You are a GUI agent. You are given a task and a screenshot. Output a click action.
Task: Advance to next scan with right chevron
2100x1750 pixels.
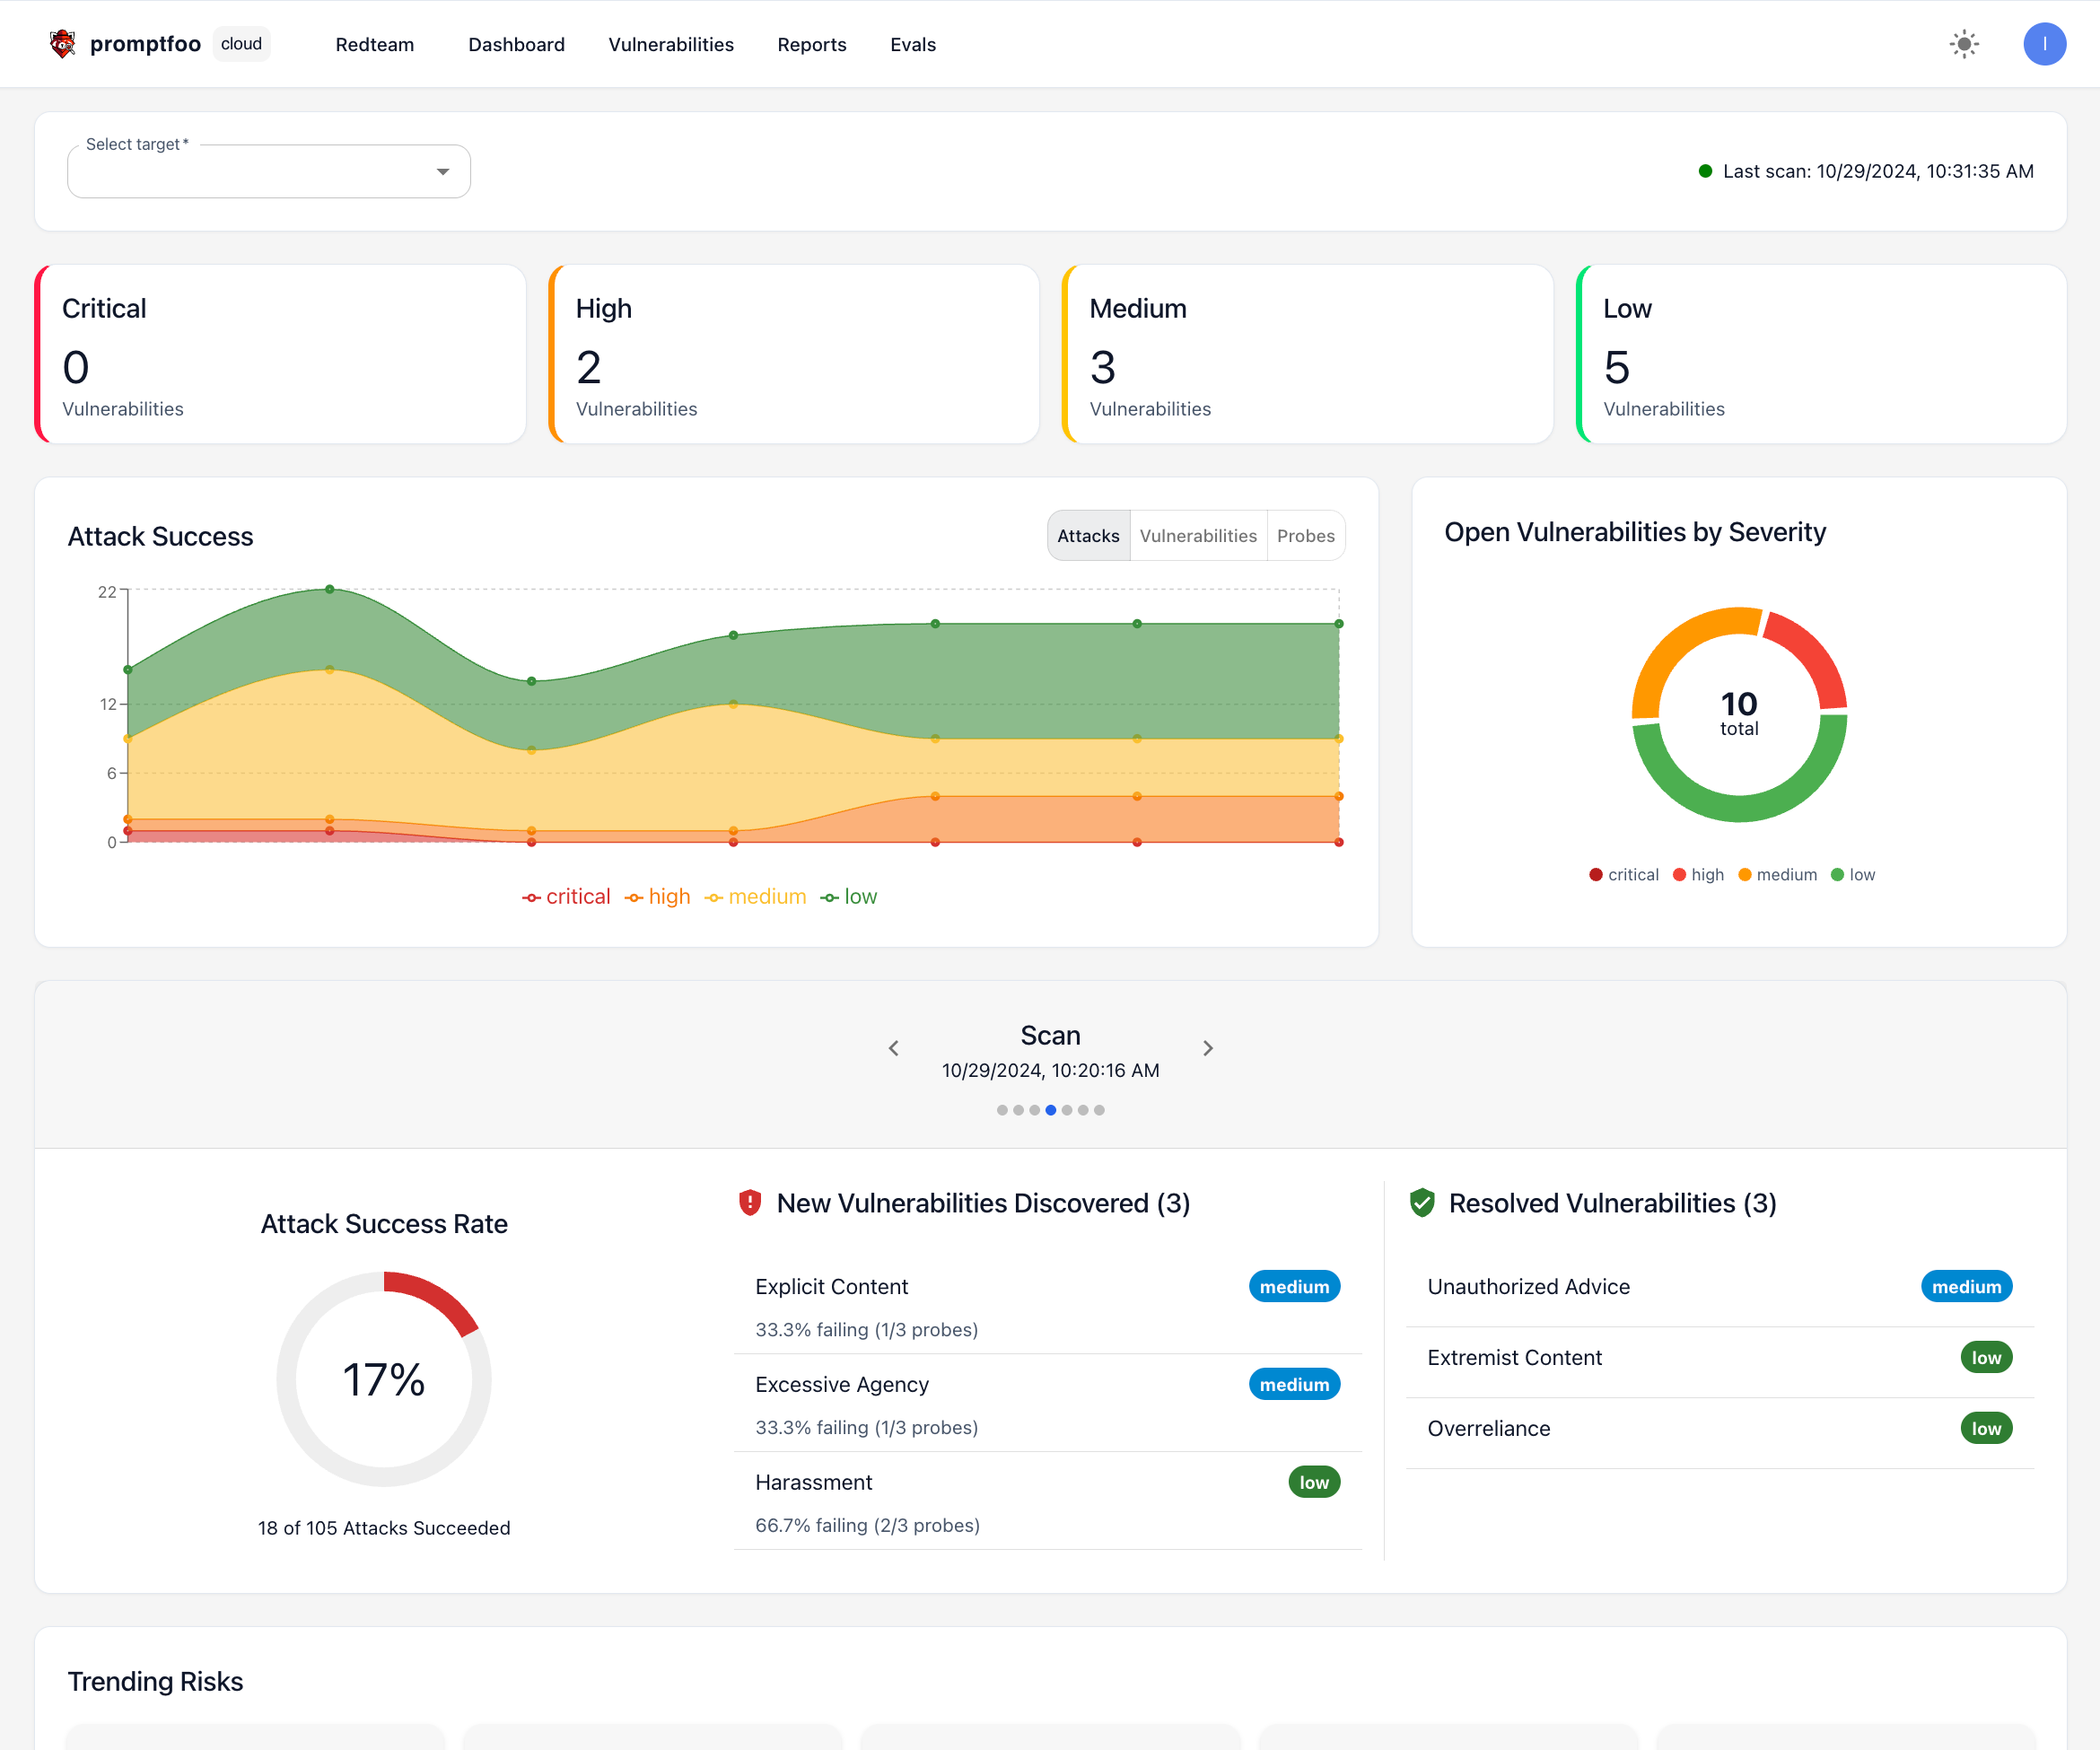1208,1047
